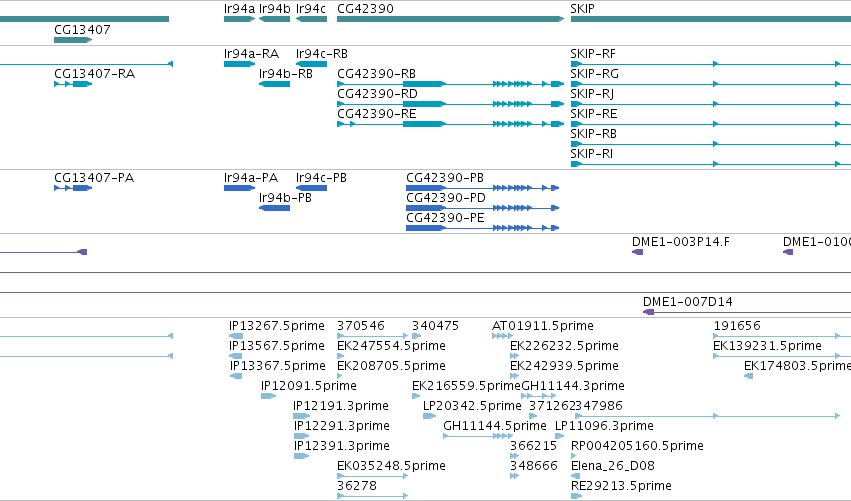Open EST GH11144.3prime
The image size is (851, 501).
point(538,396)
